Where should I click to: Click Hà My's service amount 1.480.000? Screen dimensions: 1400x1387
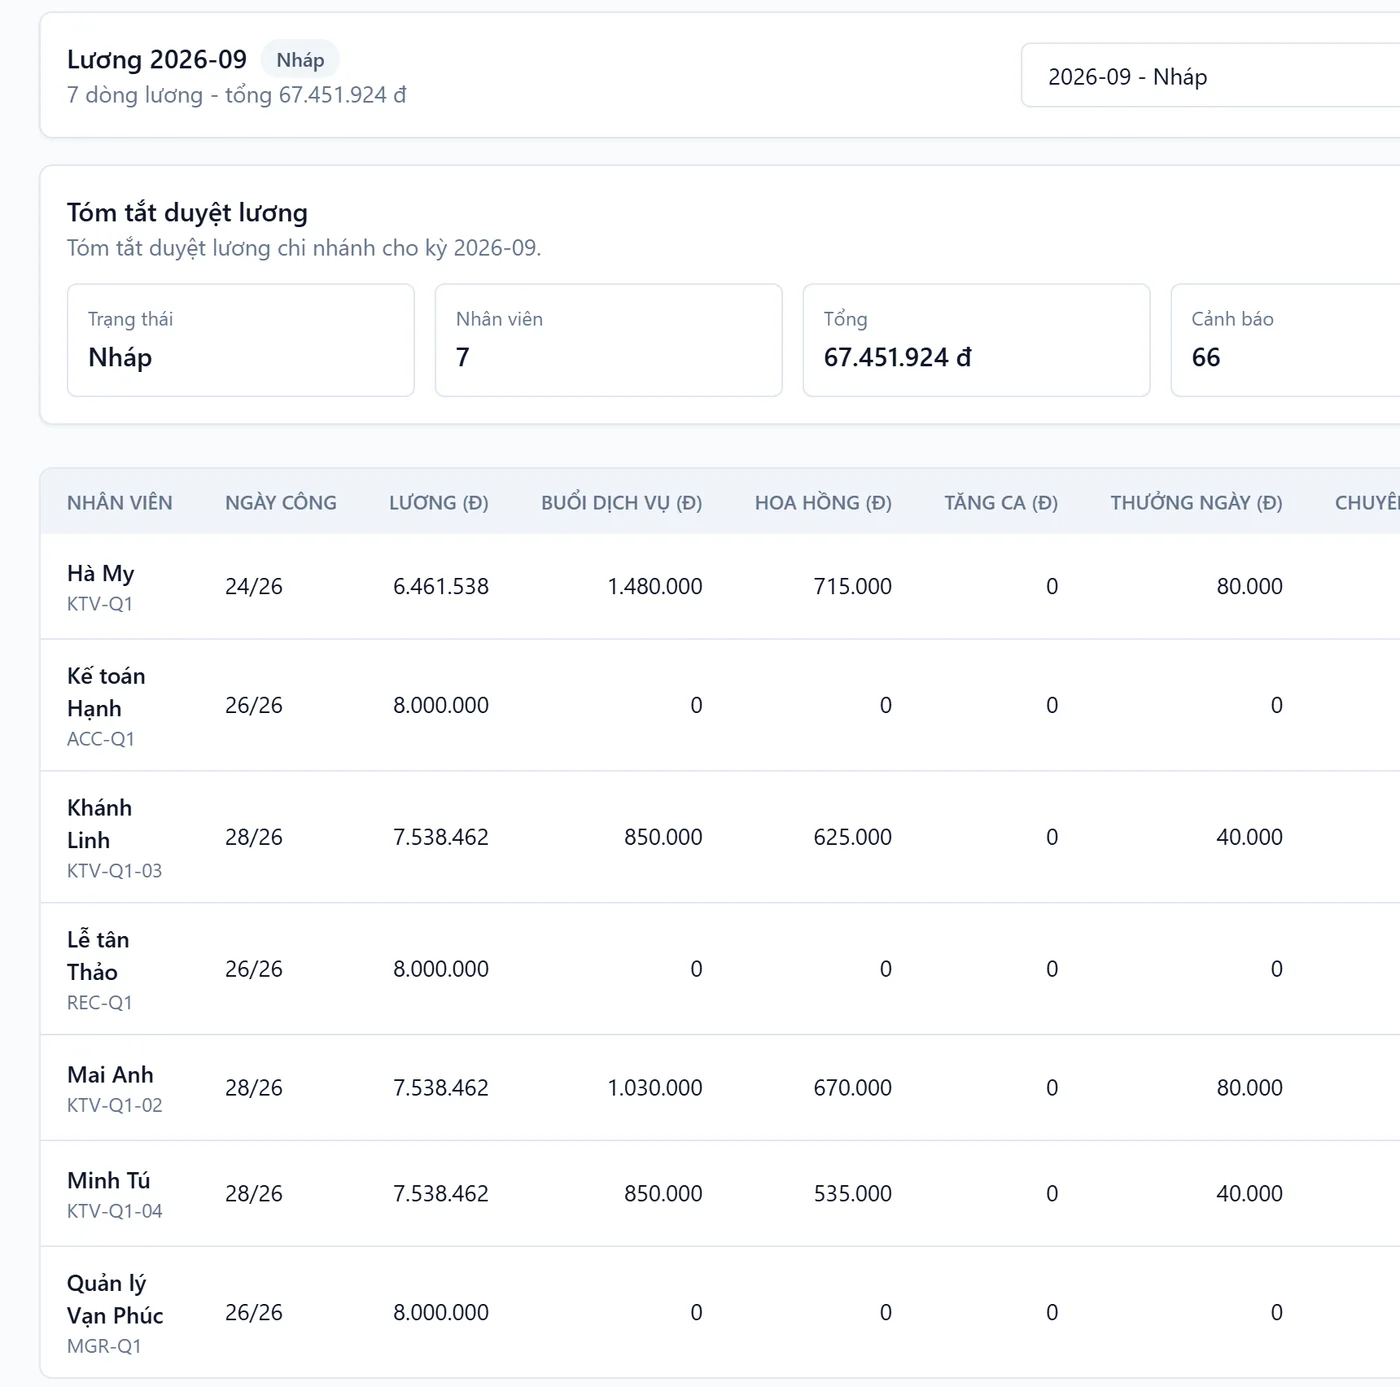point(655,586)
